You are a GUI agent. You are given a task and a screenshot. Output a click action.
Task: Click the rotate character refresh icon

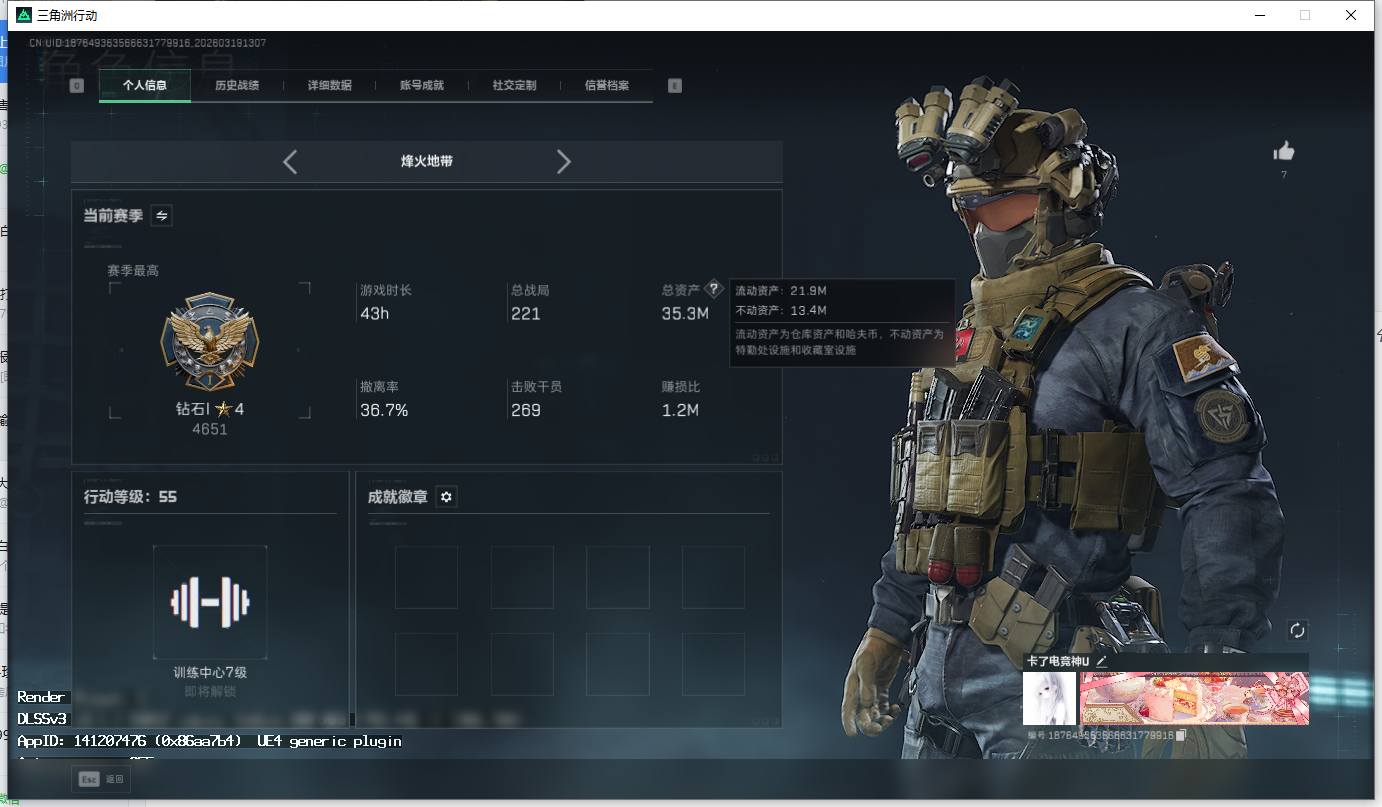click(x=1297, y=630)
